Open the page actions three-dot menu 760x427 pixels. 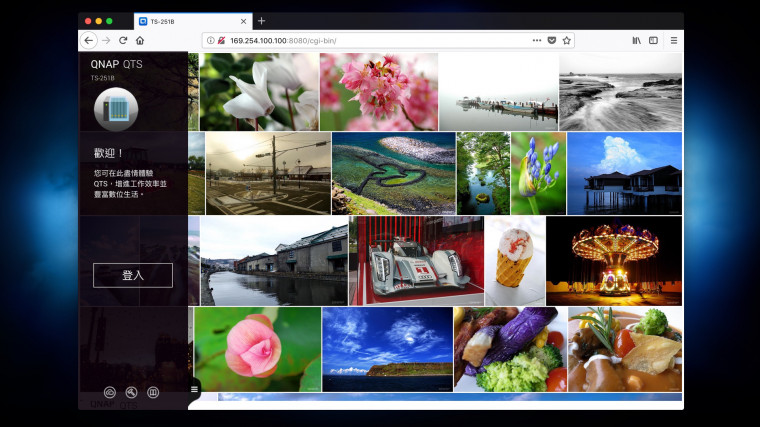[536, 40]
